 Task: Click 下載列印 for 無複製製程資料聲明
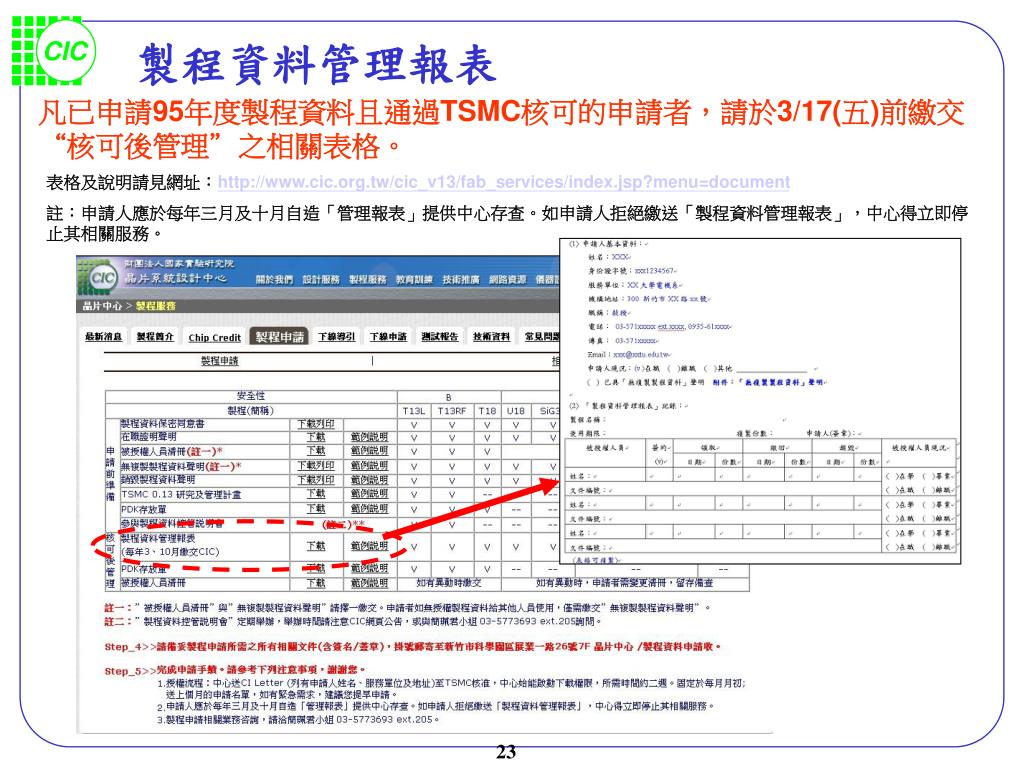click(x=315, y=466)
